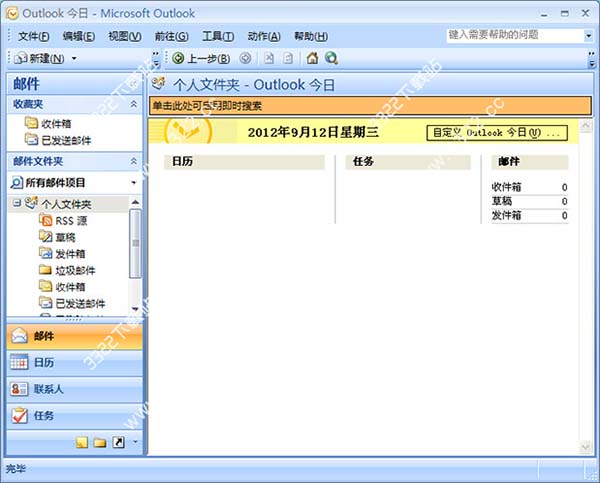600x483 pixels.
Task: Click the Calendar grid icon
Action: click(x=19, y=362)
